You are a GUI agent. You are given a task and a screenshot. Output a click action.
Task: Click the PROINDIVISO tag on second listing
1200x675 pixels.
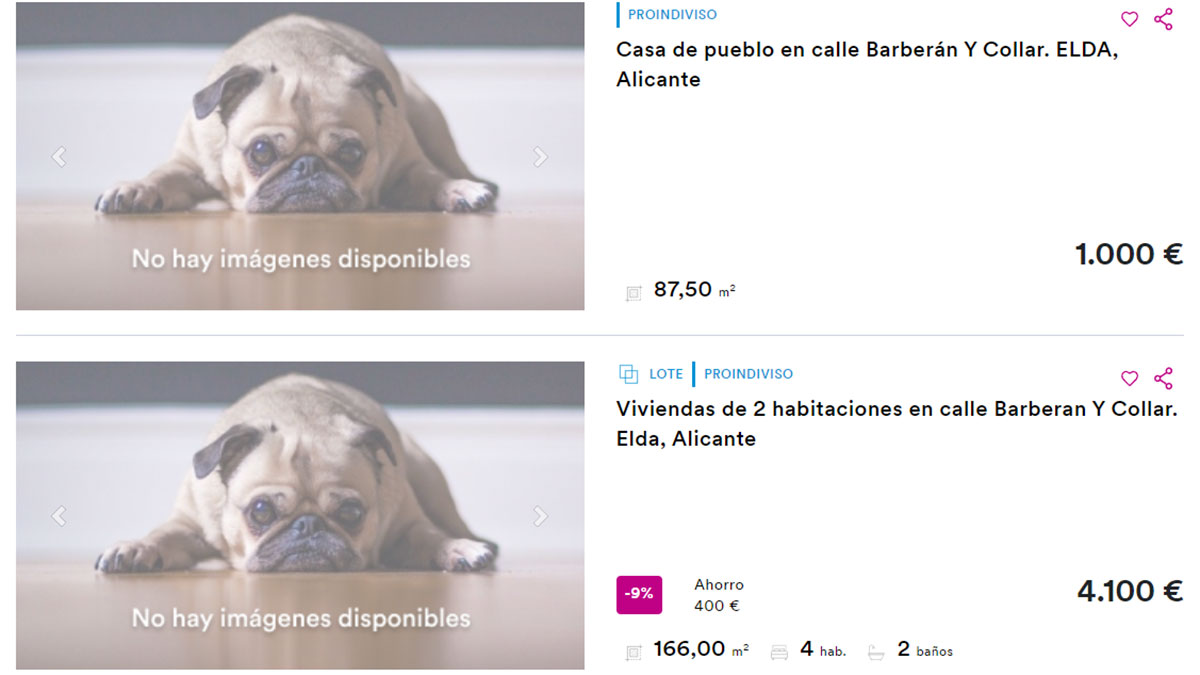[748, 374]
